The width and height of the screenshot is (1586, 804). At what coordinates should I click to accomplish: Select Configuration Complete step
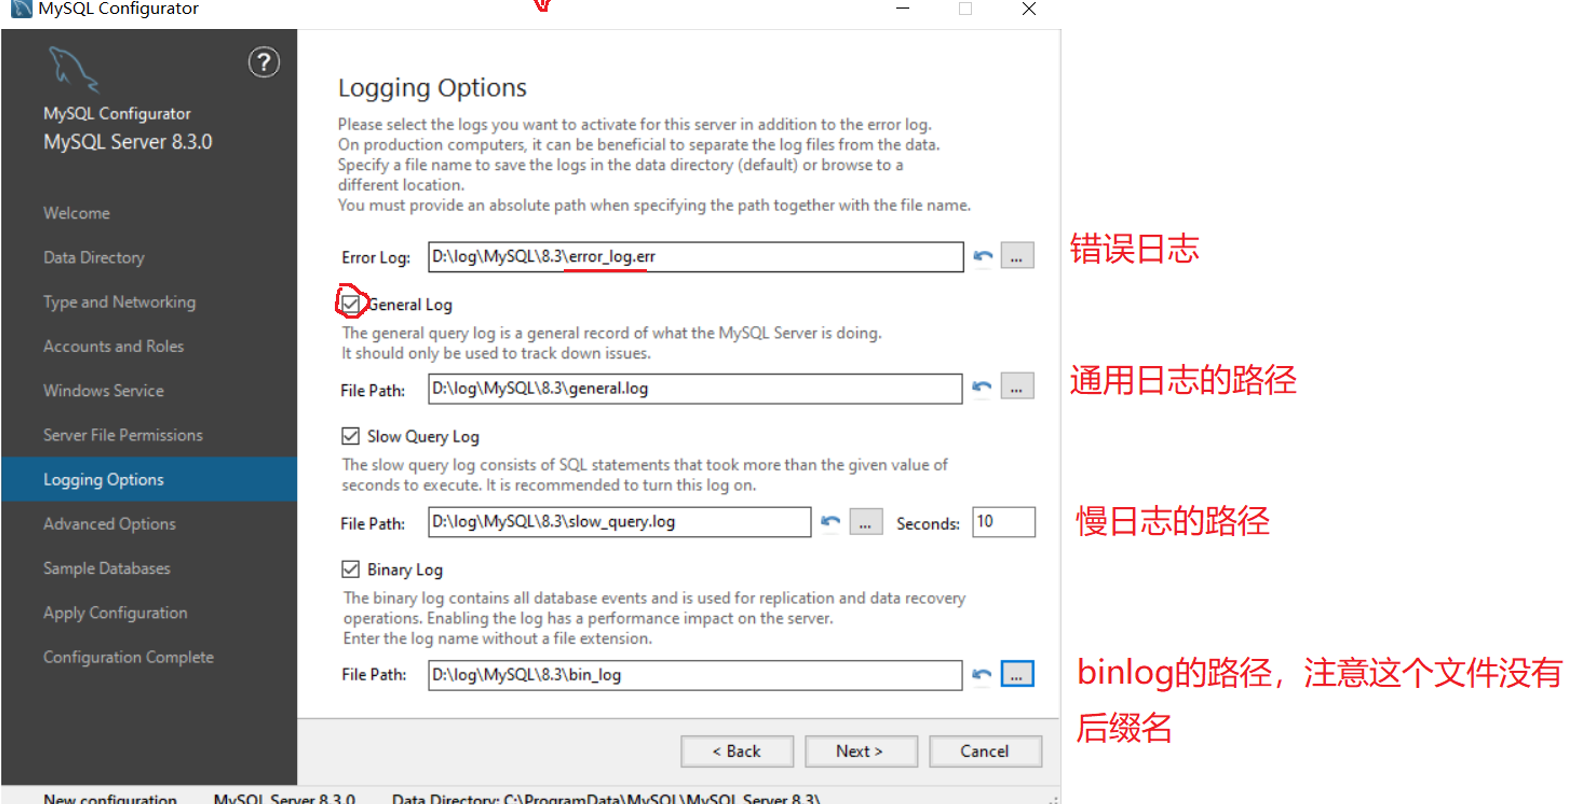tap(128, 657)
